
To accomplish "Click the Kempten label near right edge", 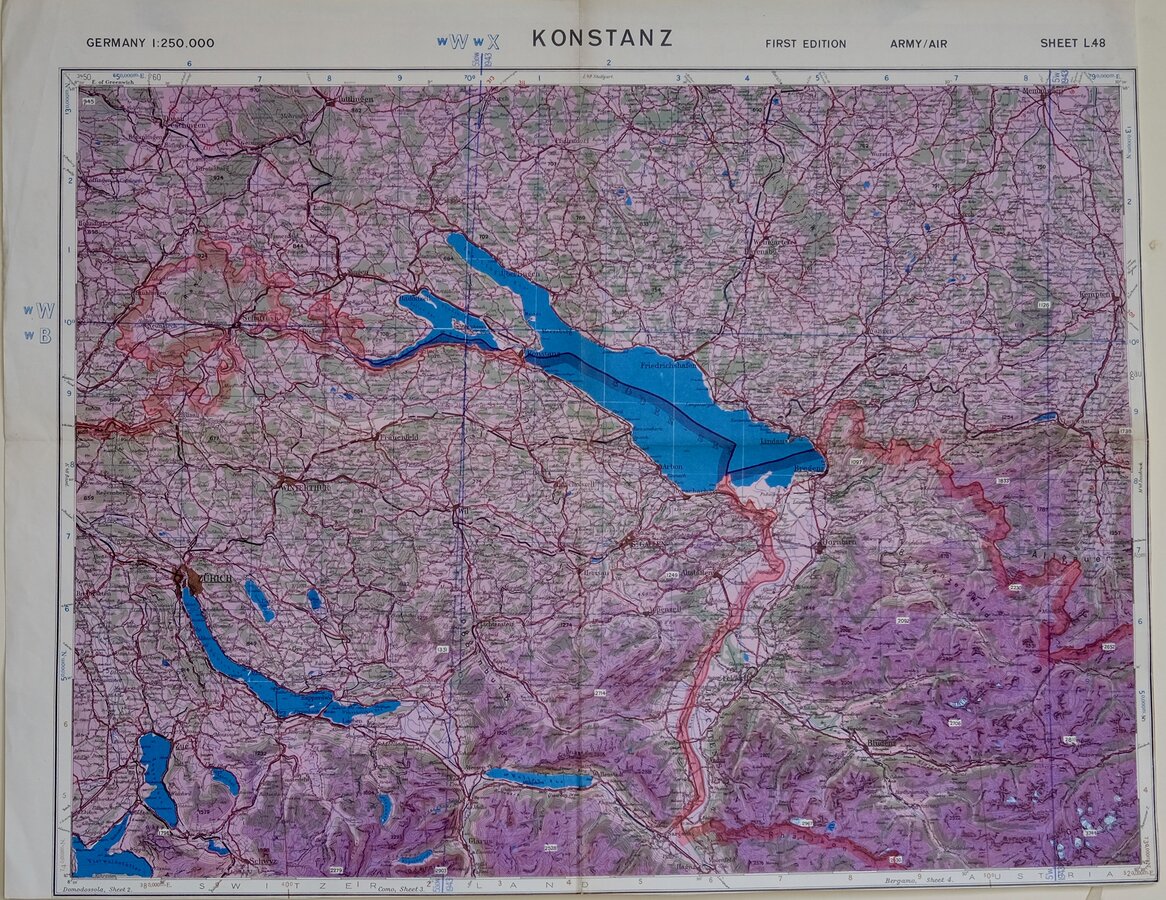I will [x=1098, y=297].
